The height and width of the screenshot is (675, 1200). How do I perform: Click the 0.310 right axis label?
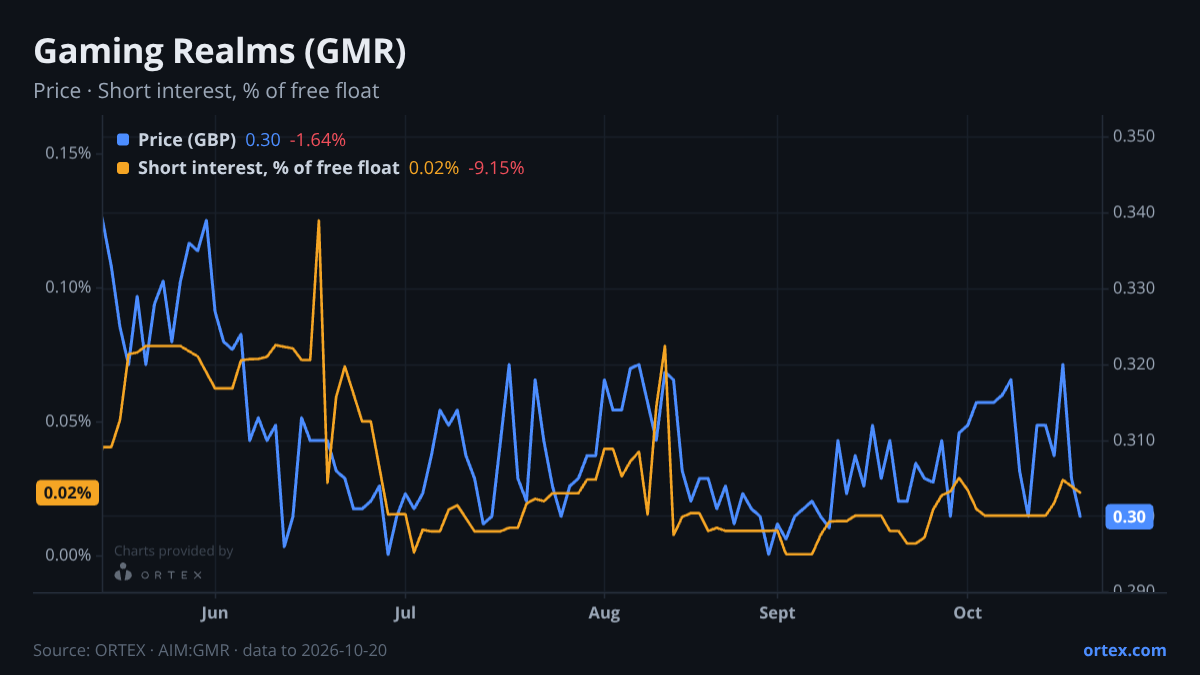1134,440
